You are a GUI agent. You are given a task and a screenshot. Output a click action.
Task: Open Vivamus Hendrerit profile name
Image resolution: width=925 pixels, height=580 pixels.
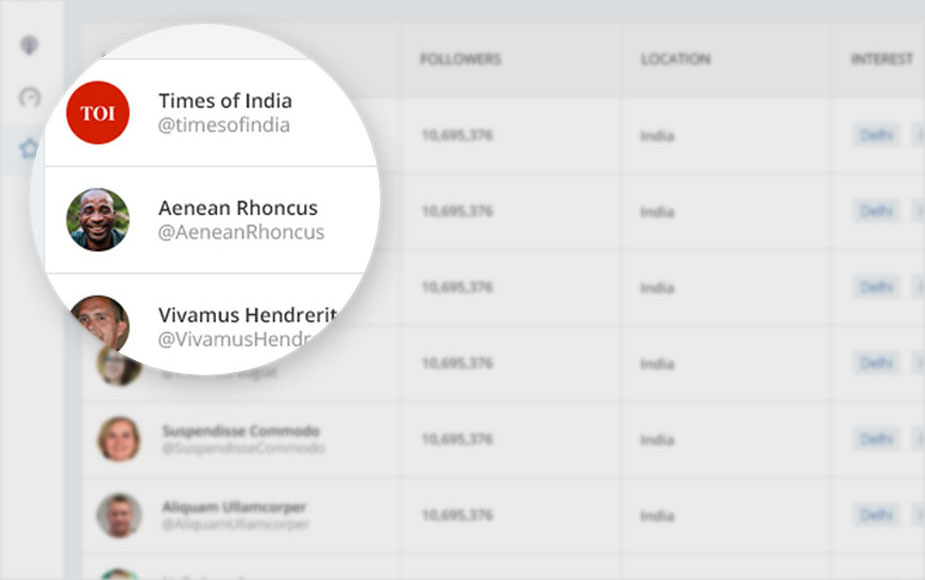248,315
